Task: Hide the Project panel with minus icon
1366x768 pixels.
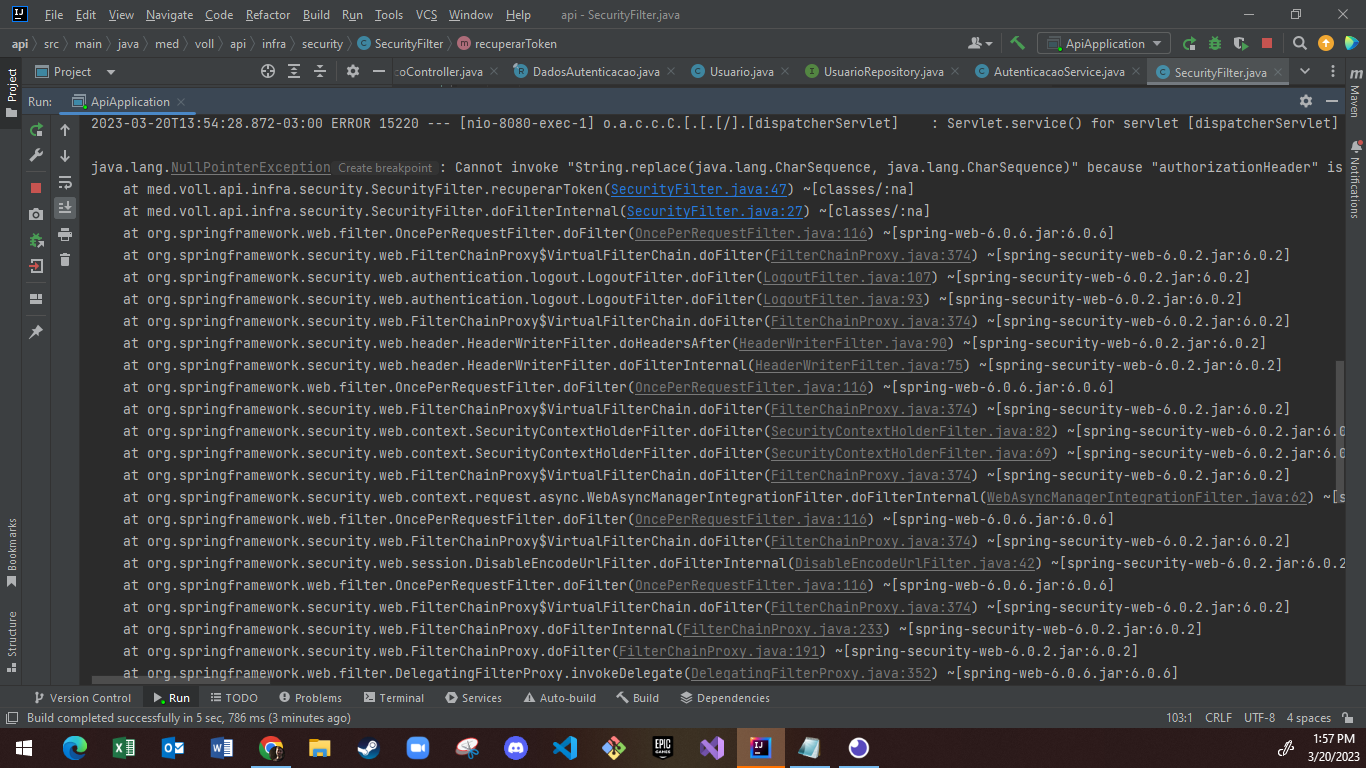Action: pos(378,72)
